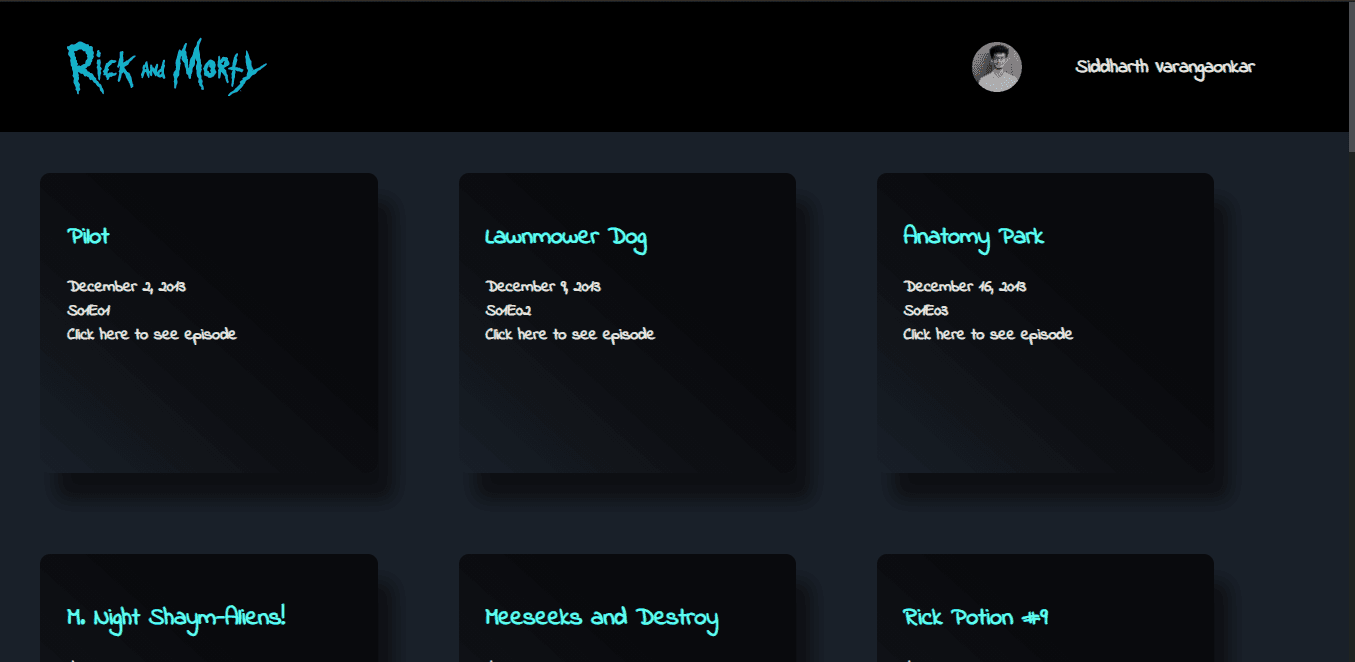Viewport: 1355px width, 662px height.
Task: Click the December 16, 2013 air date
Action: (965, 287)
